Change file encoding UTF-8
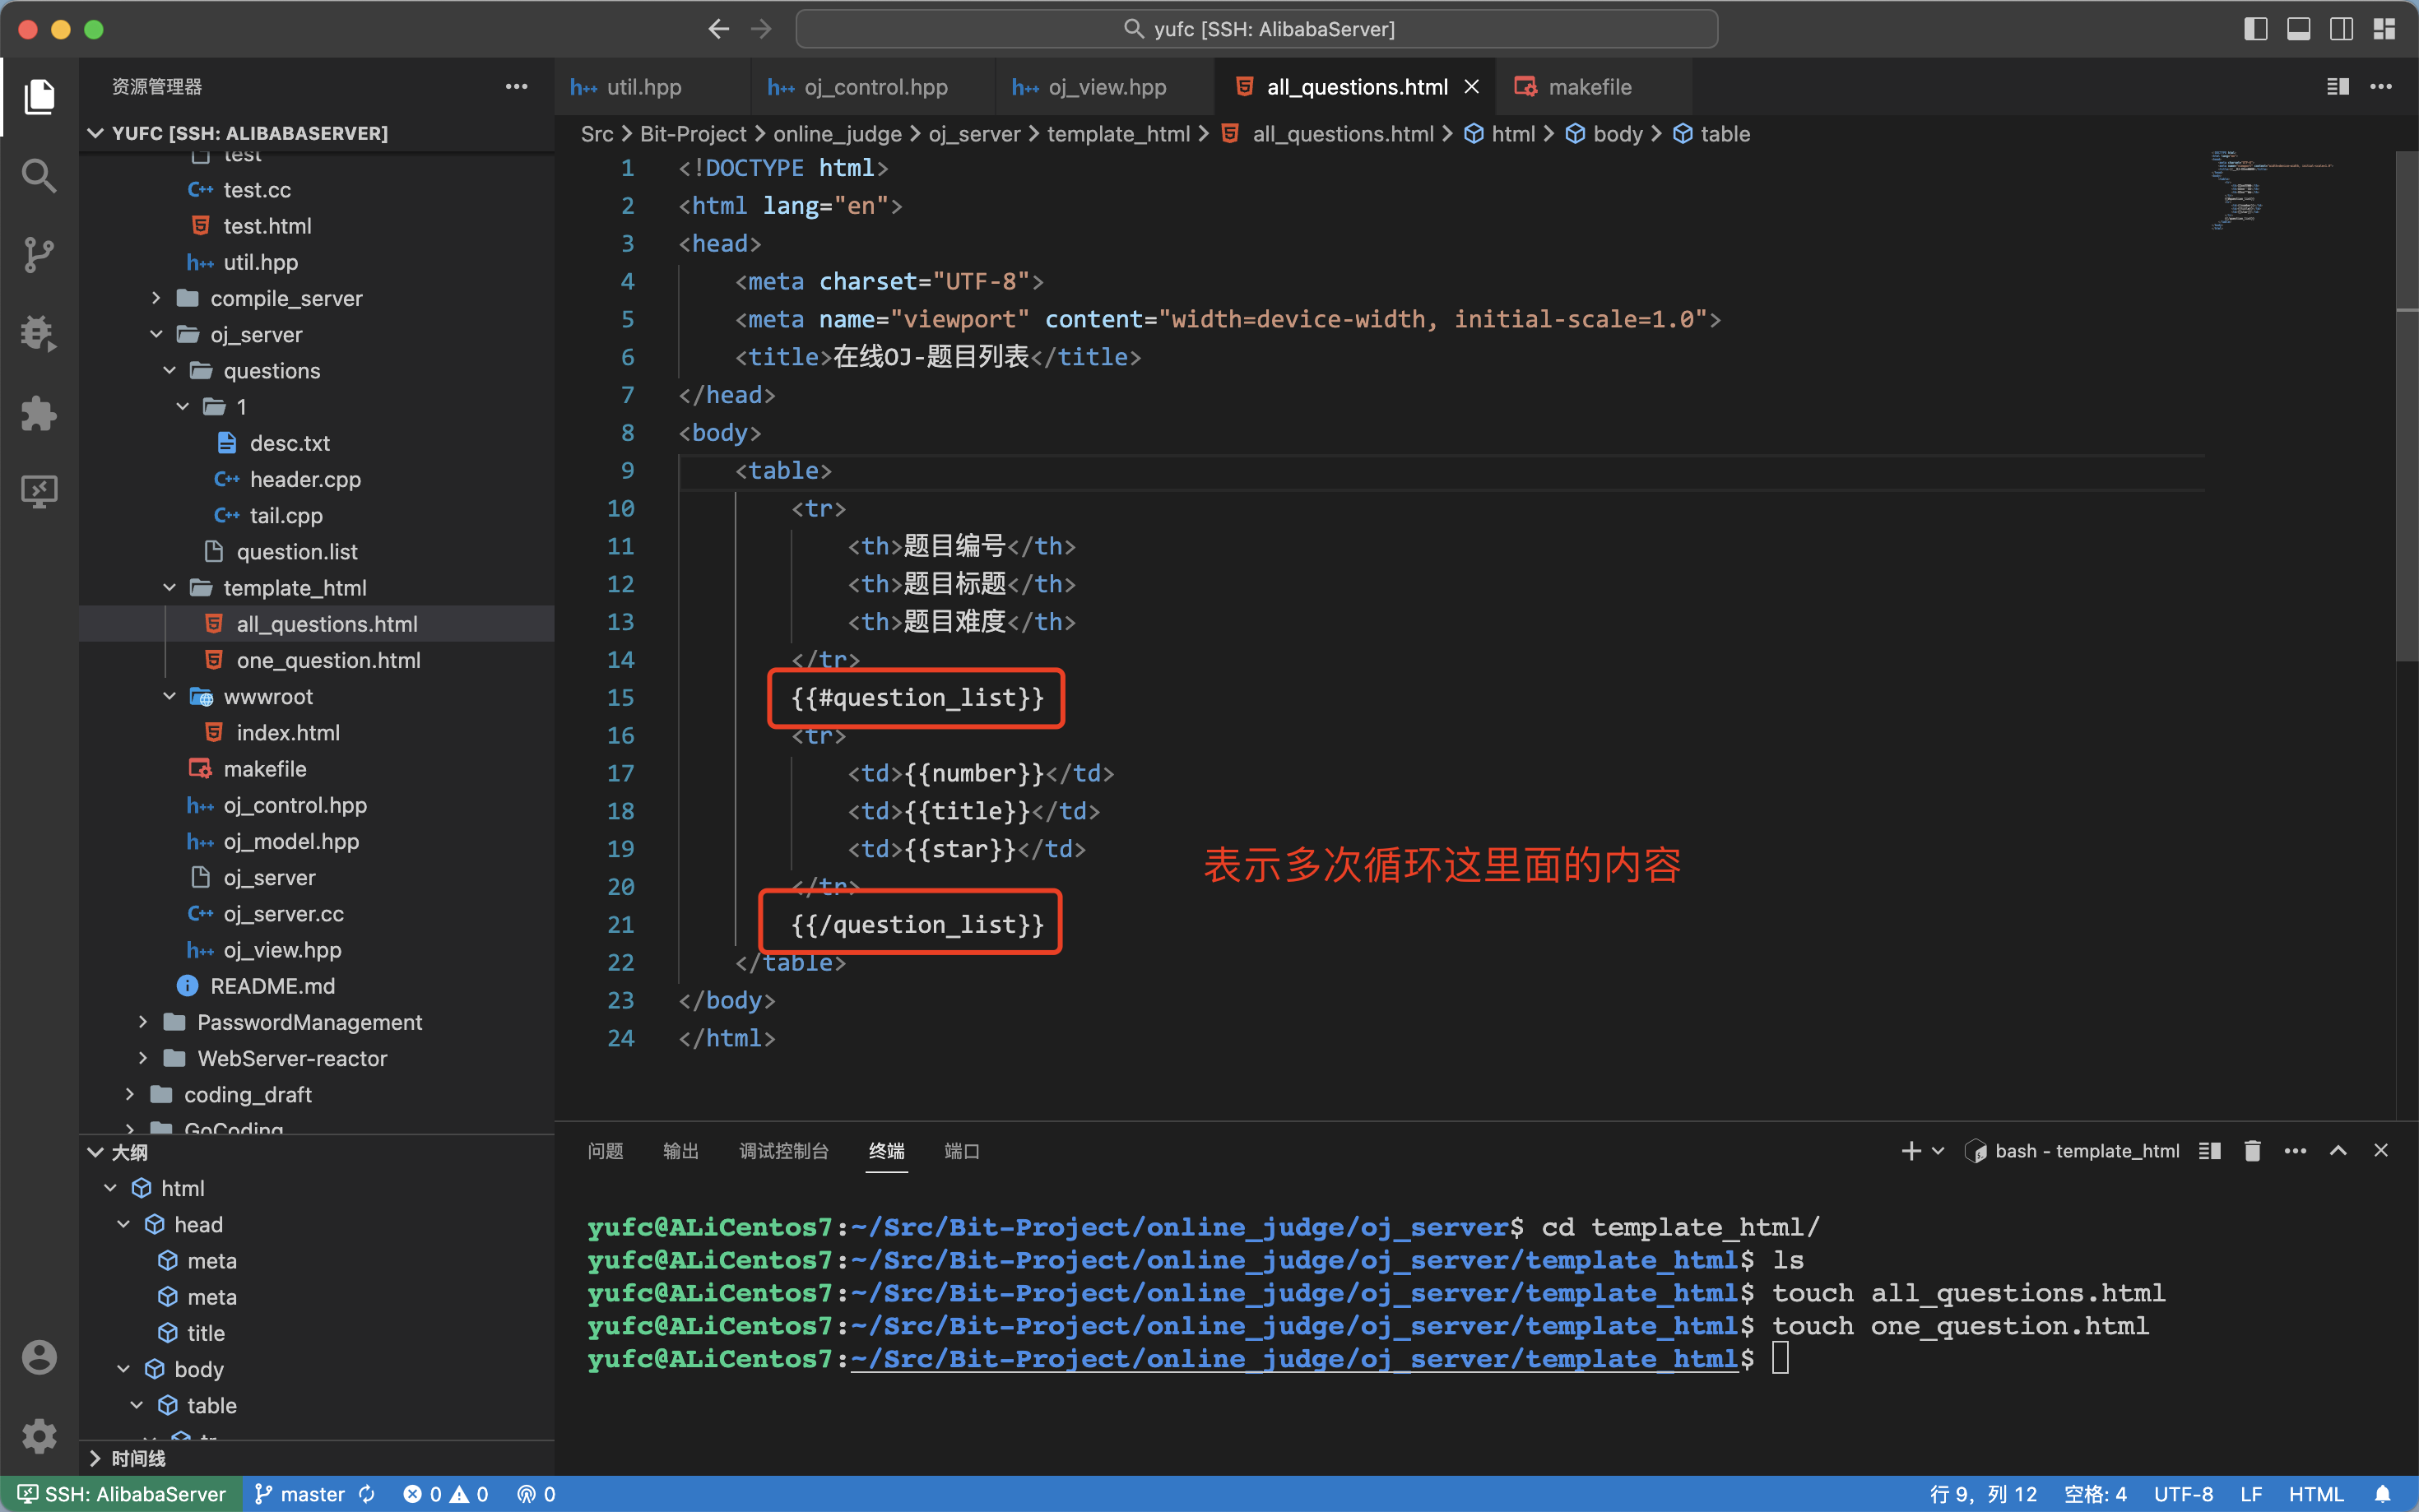This screenshot has height=1512, width=2419. click(x=2183, y=1494)
